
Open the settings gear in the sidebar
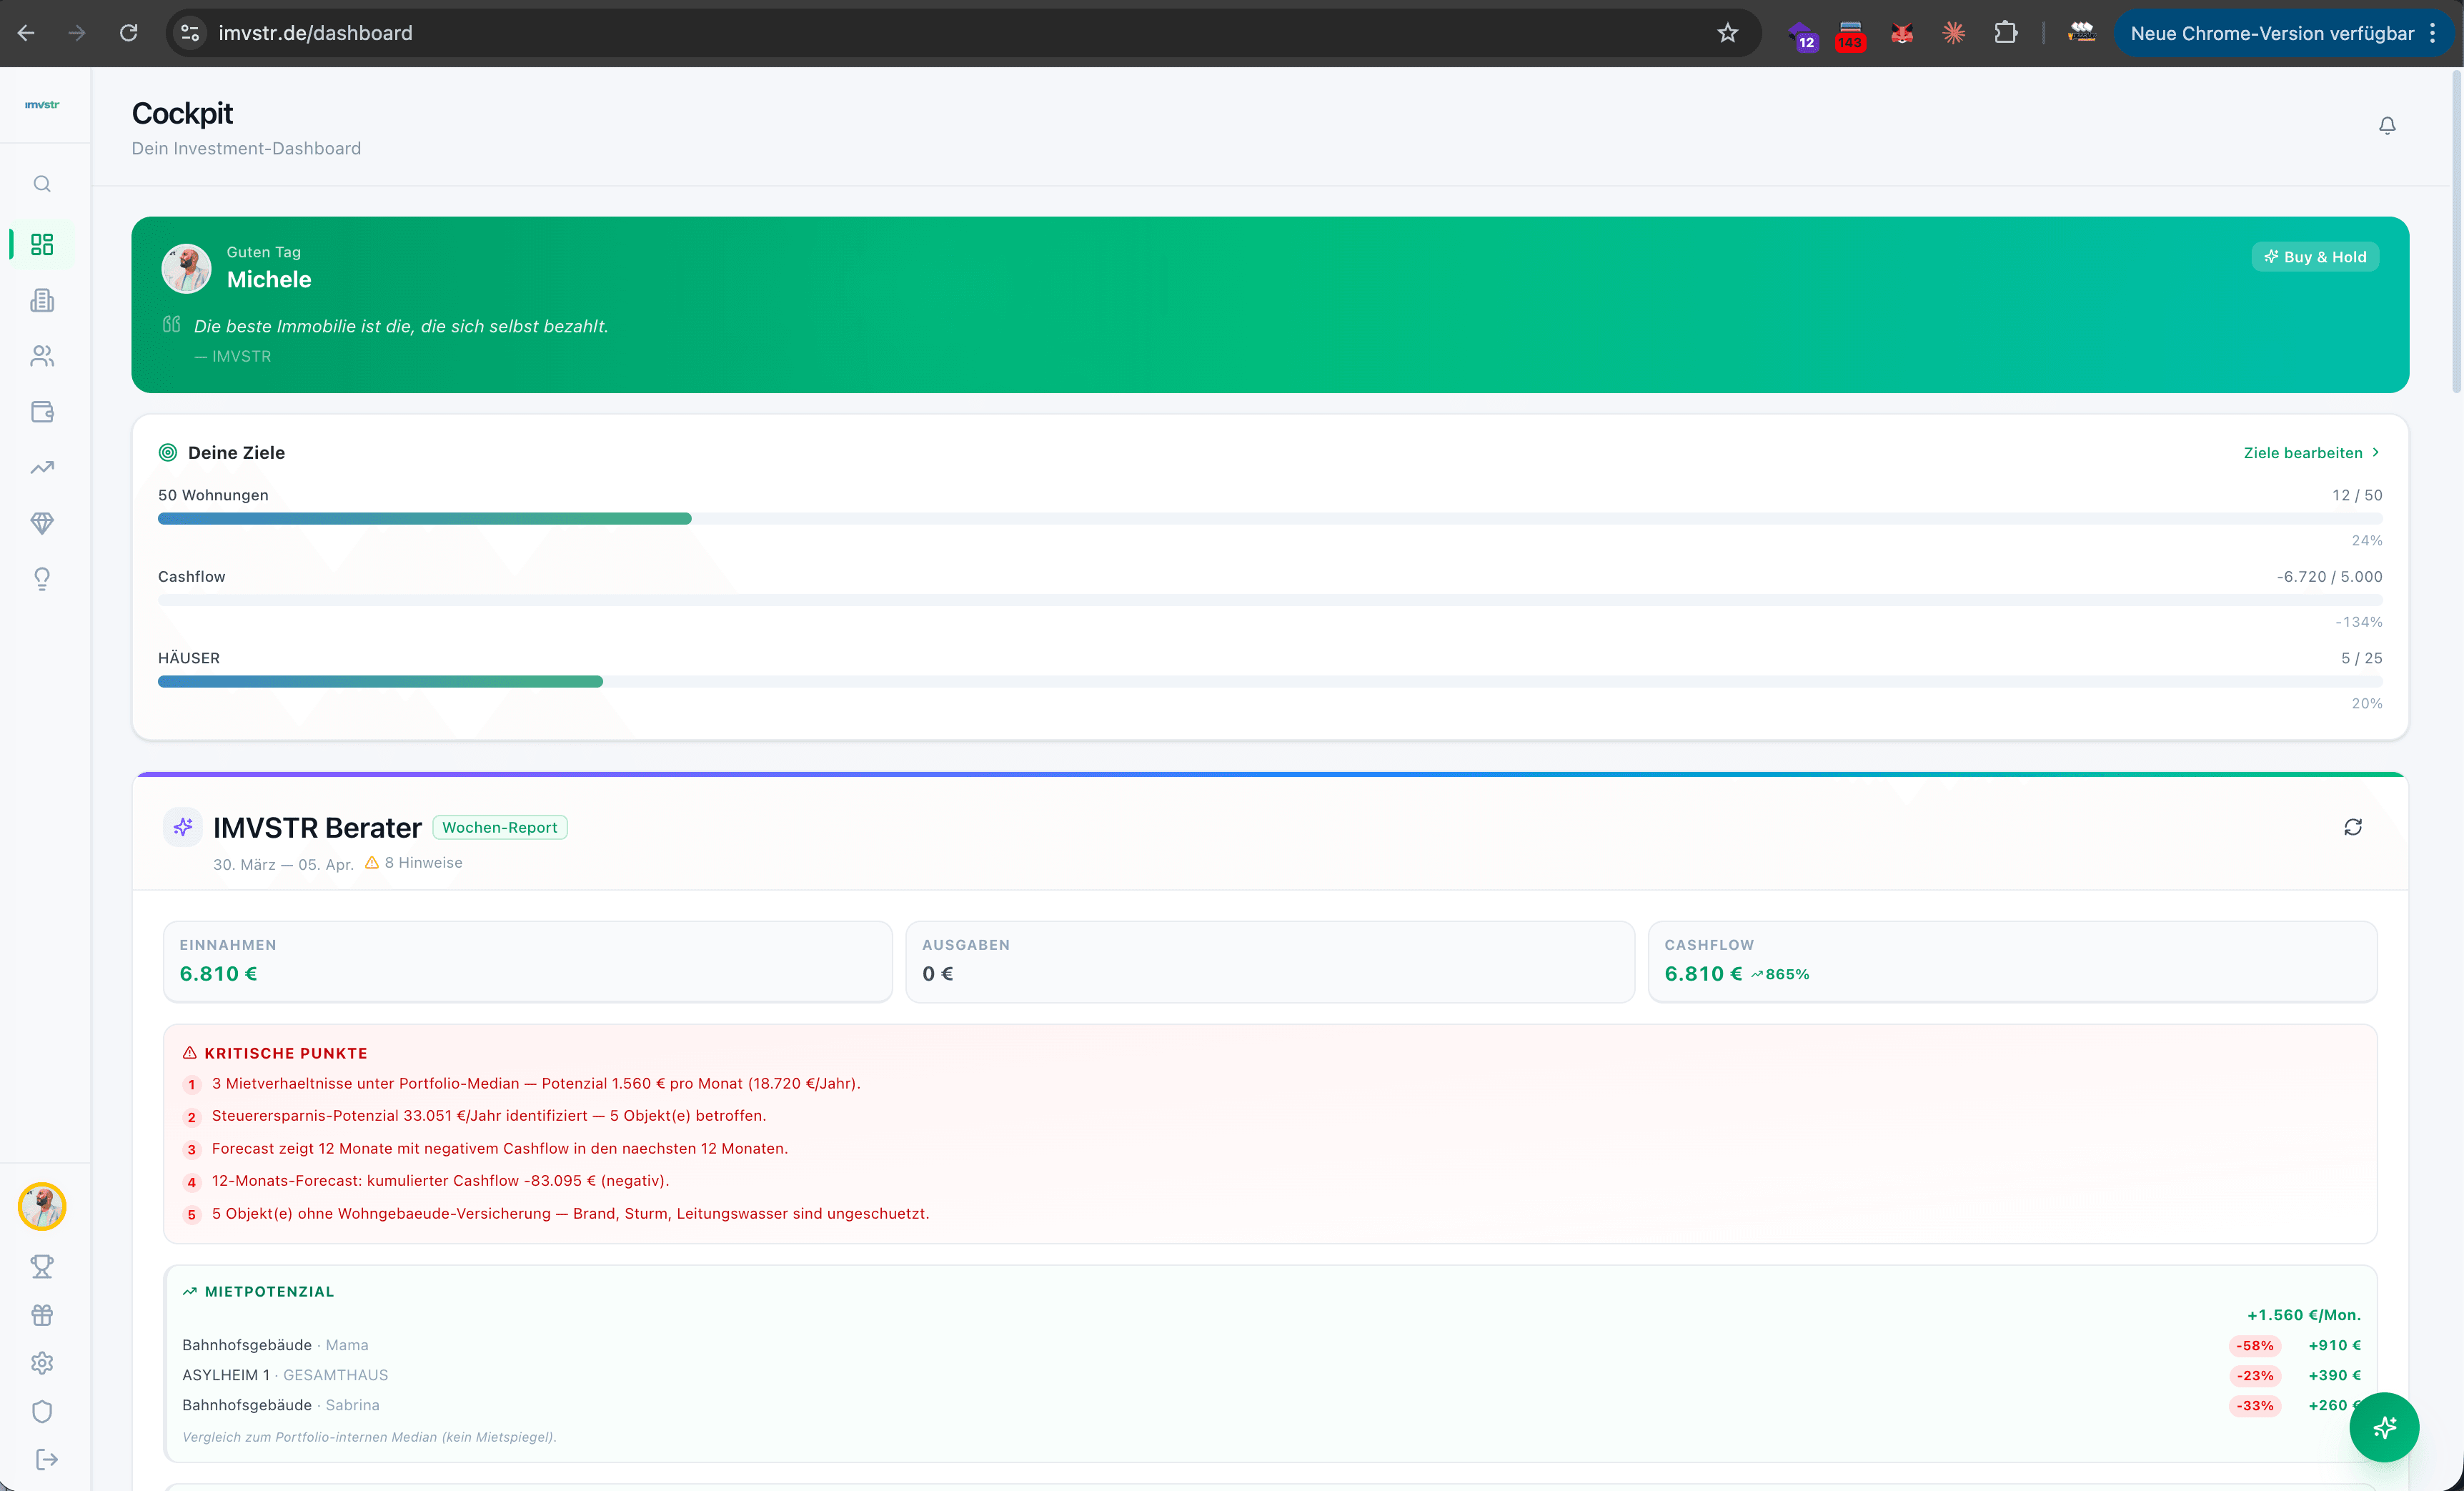(42, 1363)
